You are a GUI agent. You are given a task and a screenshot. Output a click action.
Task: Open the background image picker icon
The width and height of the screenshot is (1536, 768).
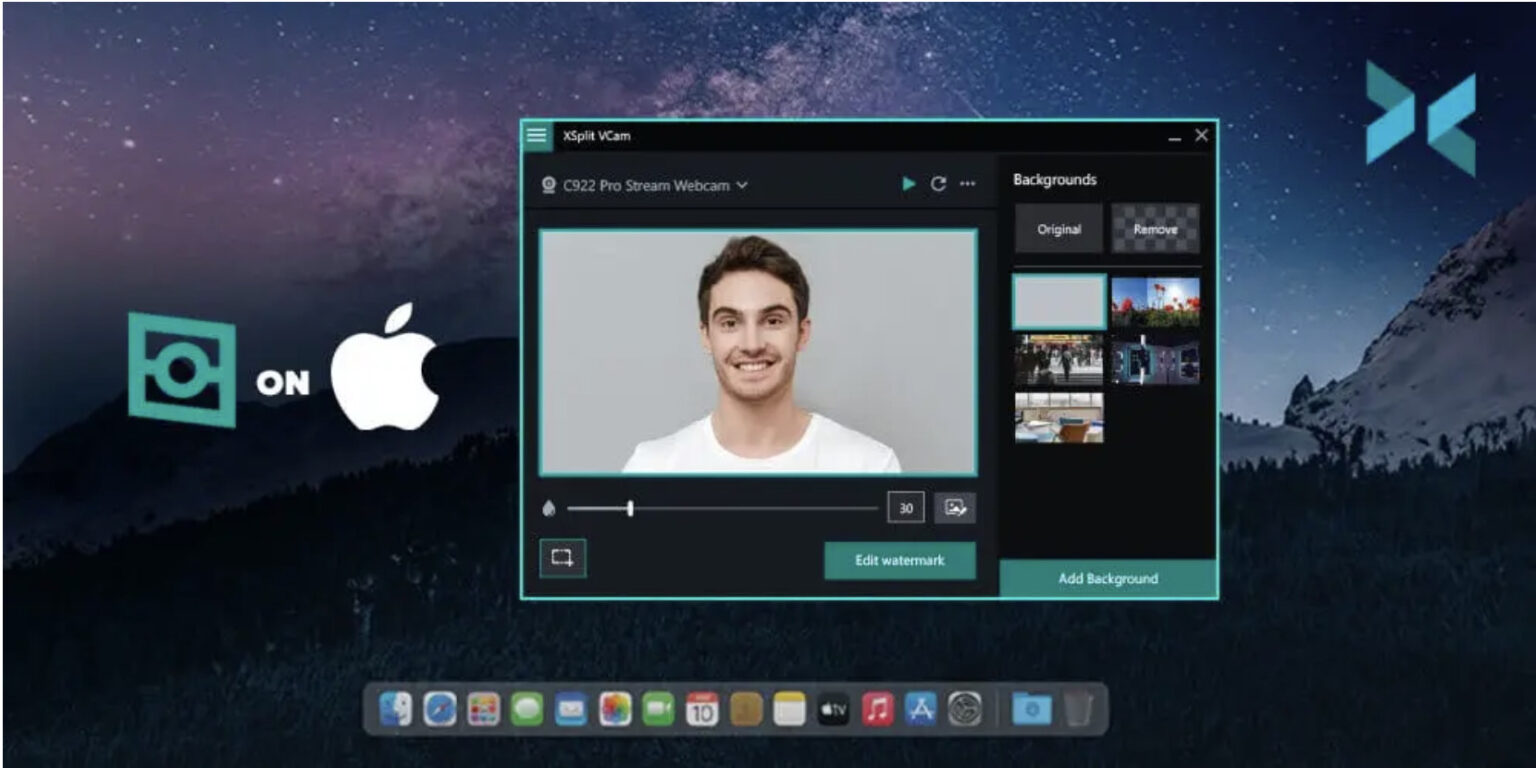coord(957,508)
